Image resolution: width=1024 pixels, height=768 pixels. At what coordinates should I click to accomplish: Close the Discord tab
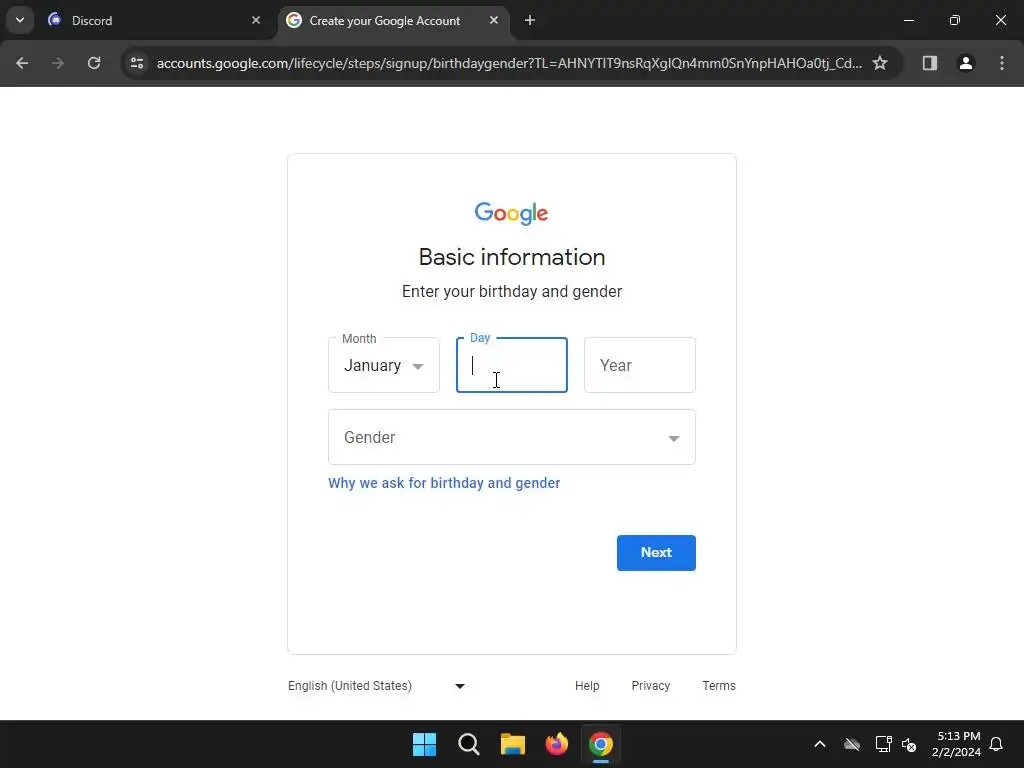click(256, 20)
